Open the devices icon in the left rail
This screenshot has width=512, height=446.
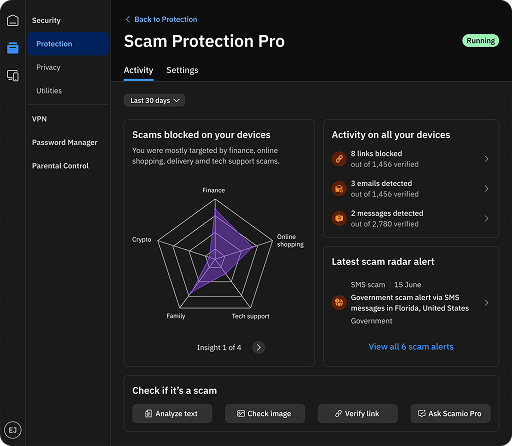(13, 76)
